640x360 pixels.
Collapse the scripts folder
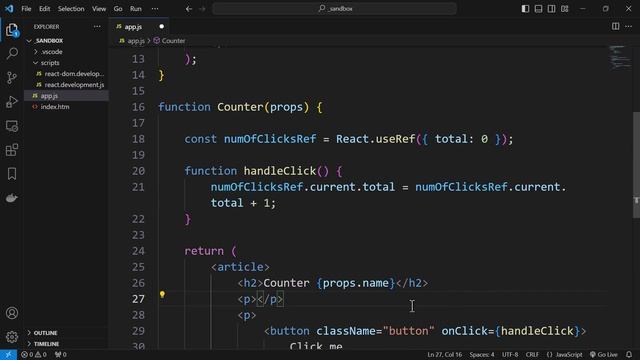pos(36,63)
